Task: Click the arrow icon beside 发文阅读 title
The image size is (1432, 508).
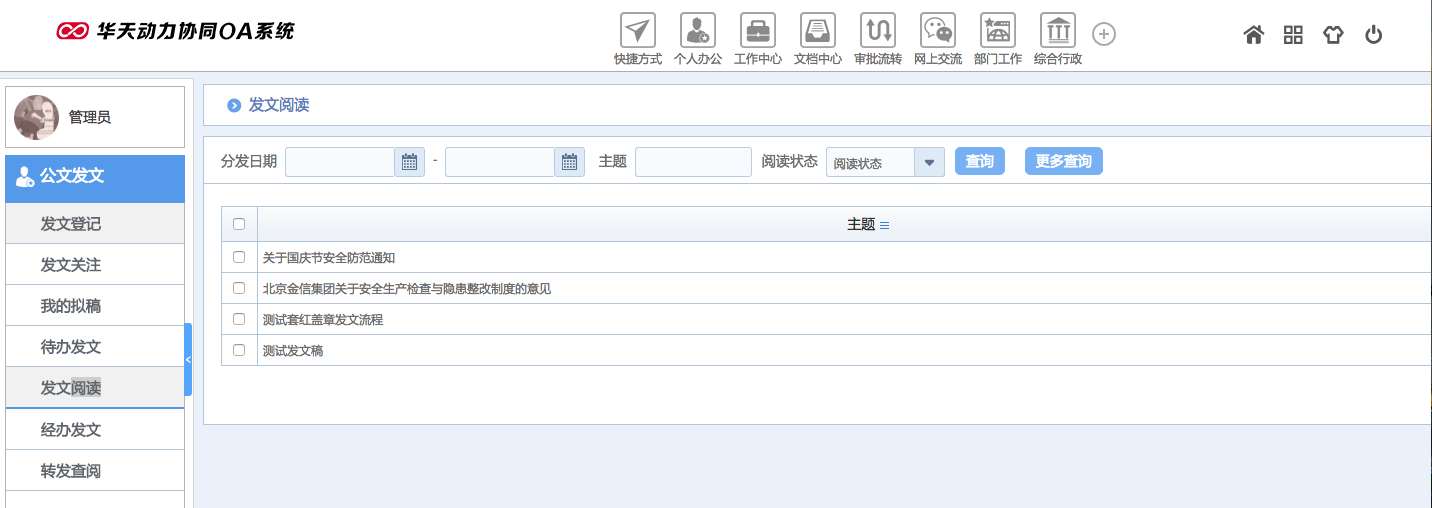Action: click(x=234, y=105)
